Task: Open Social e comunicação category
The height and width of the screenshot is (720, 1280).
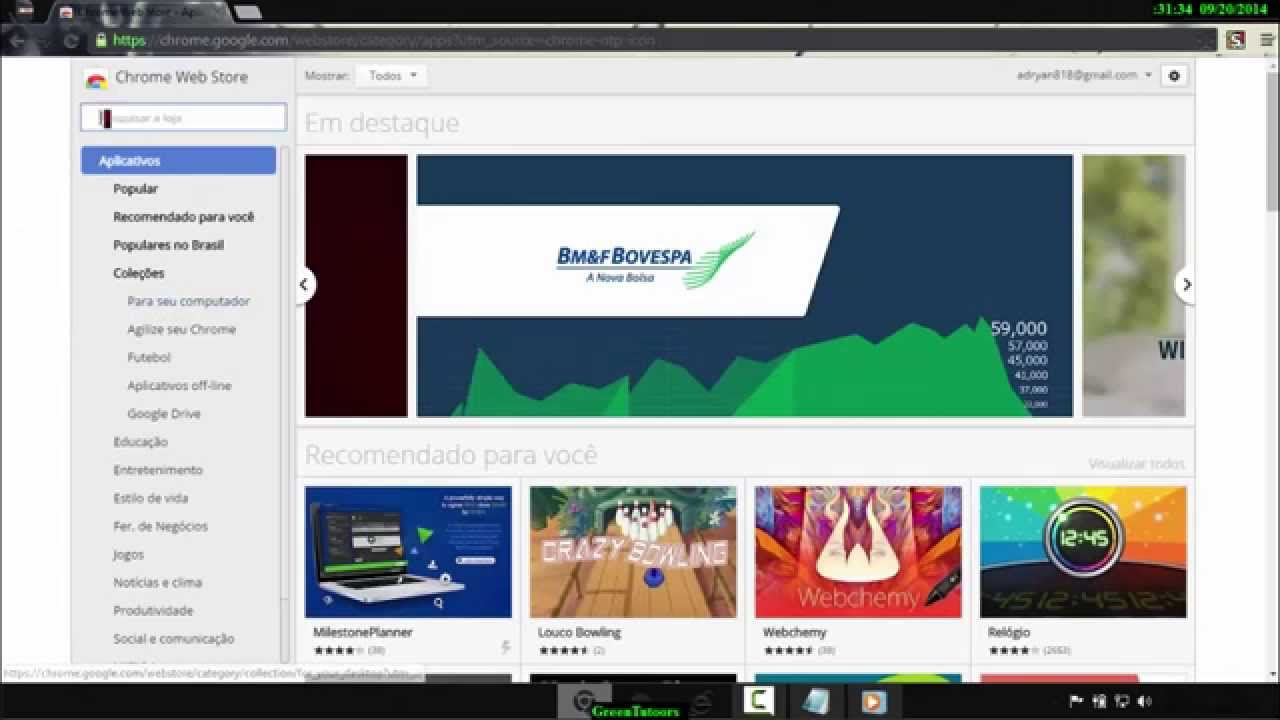Action: [173, 638]
